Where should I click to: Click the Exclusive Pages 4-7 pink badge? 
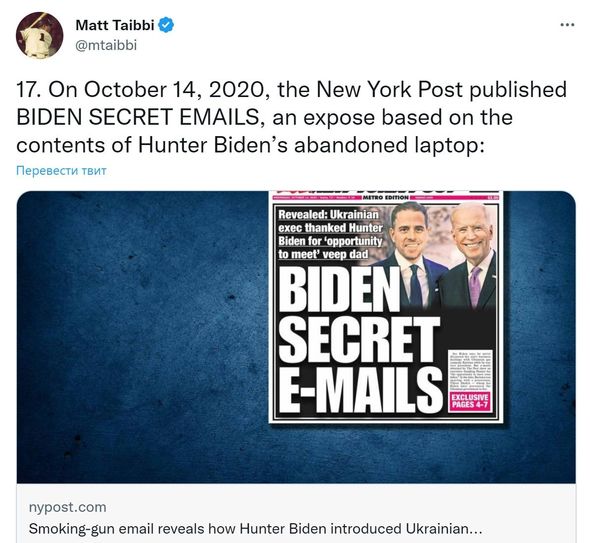[470, 401]
